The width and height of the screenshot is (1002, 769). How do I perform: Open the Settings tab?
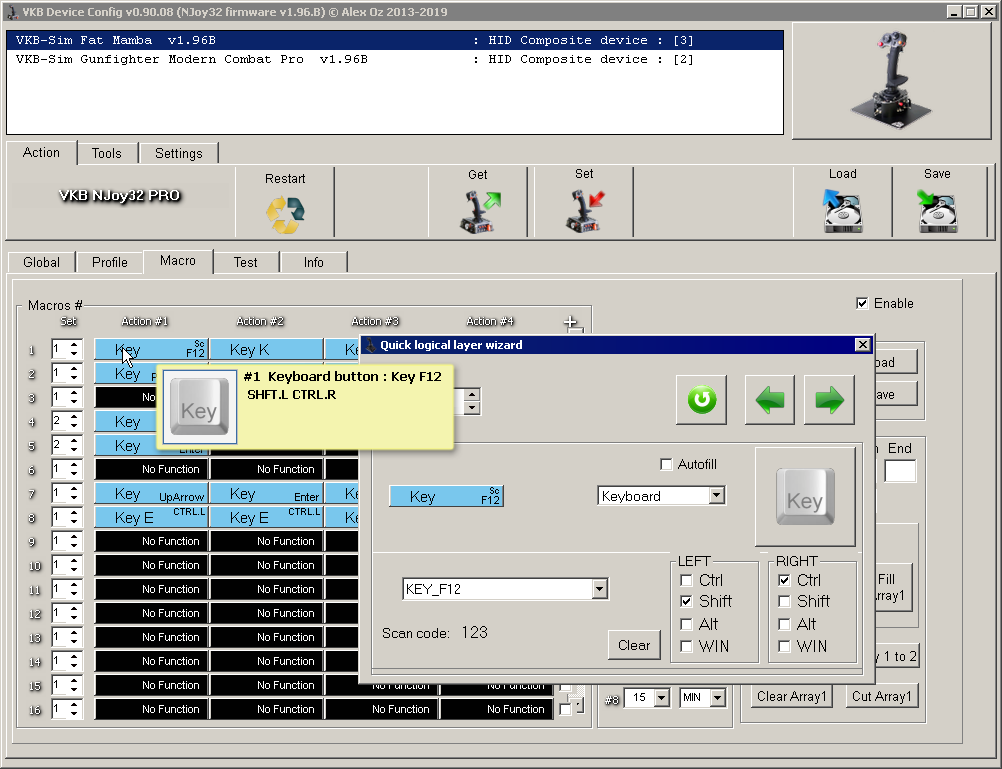tap(178, 153)
